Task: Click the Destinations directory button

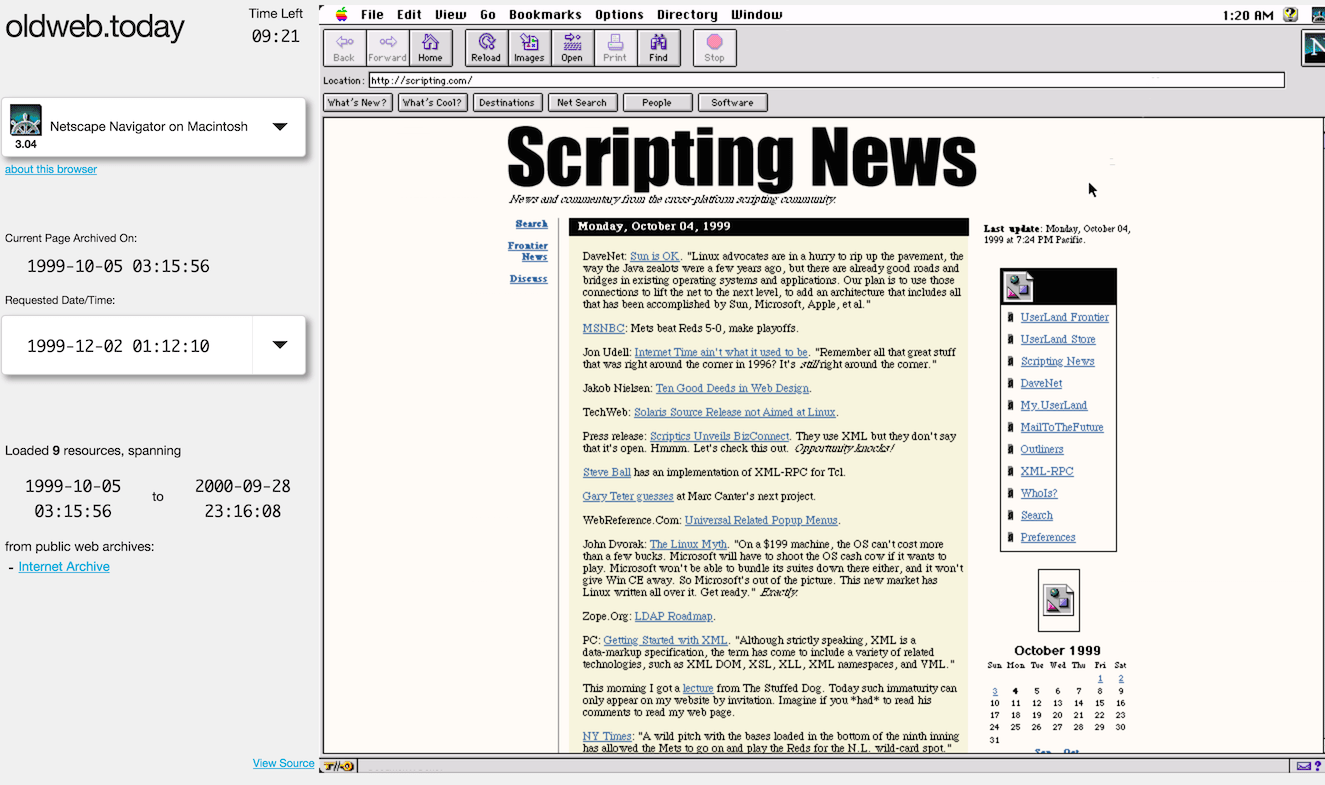Action: point(507,102)
